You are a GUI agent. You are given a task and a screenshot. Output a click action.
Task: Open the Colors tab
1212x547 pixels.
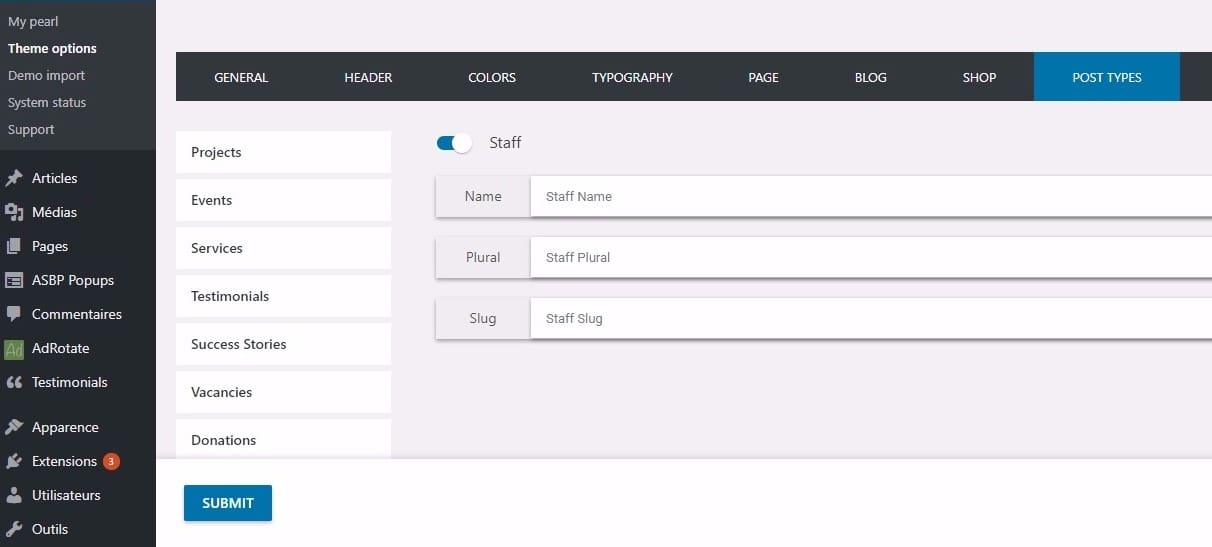click(x=492, y=77)
